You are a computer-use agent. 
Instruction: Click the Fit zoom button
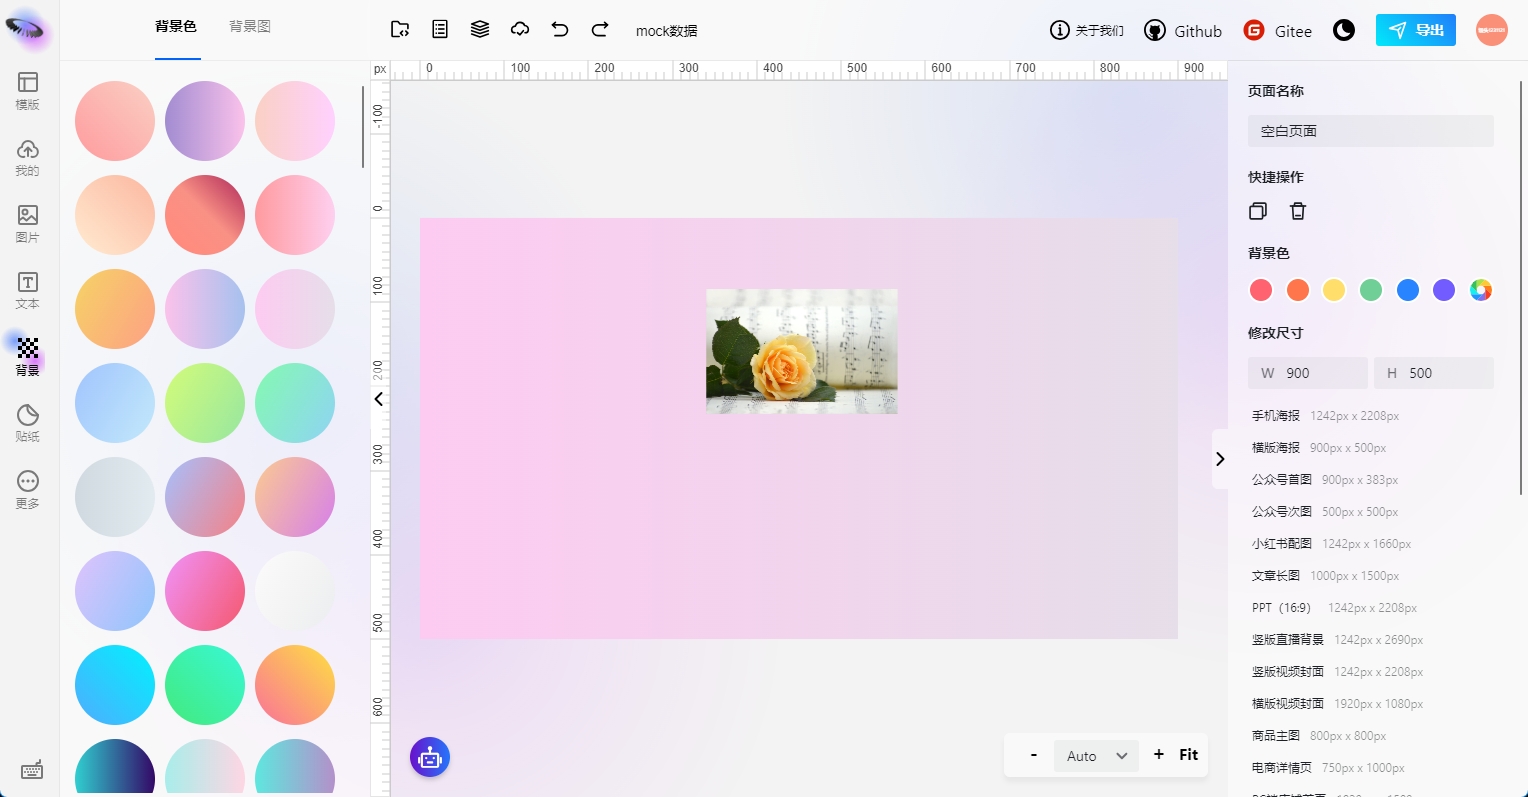pyautogui.click(x=1188, y=755)
